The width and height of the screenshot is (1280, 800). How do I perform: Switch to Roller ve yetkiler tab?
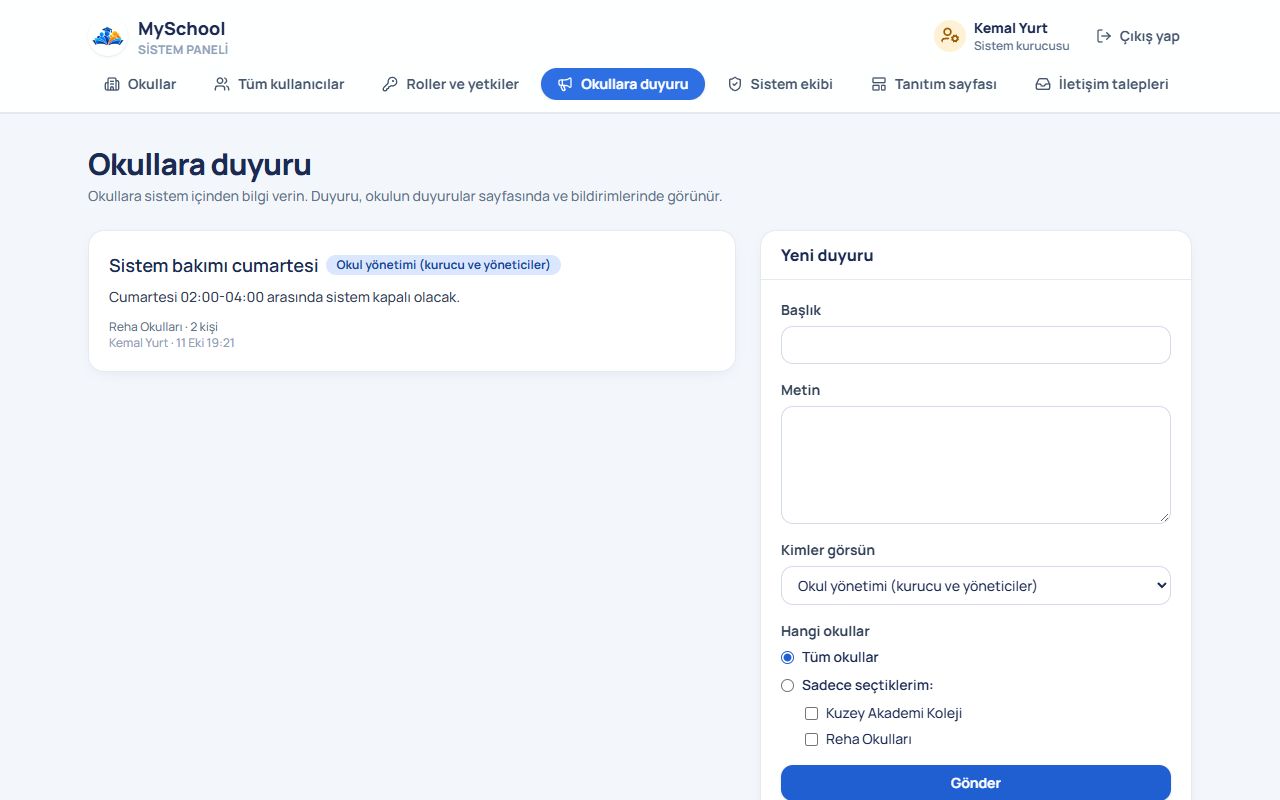coord(451,84)
